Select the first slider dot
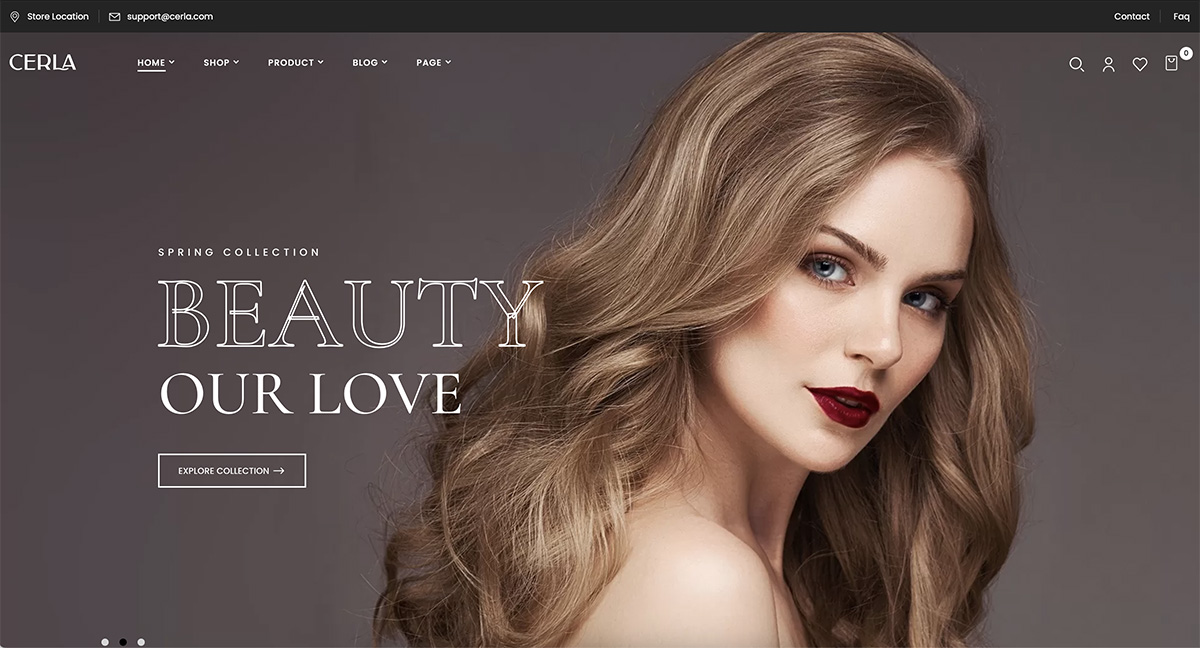1200x648 pixels. point(105,642)
